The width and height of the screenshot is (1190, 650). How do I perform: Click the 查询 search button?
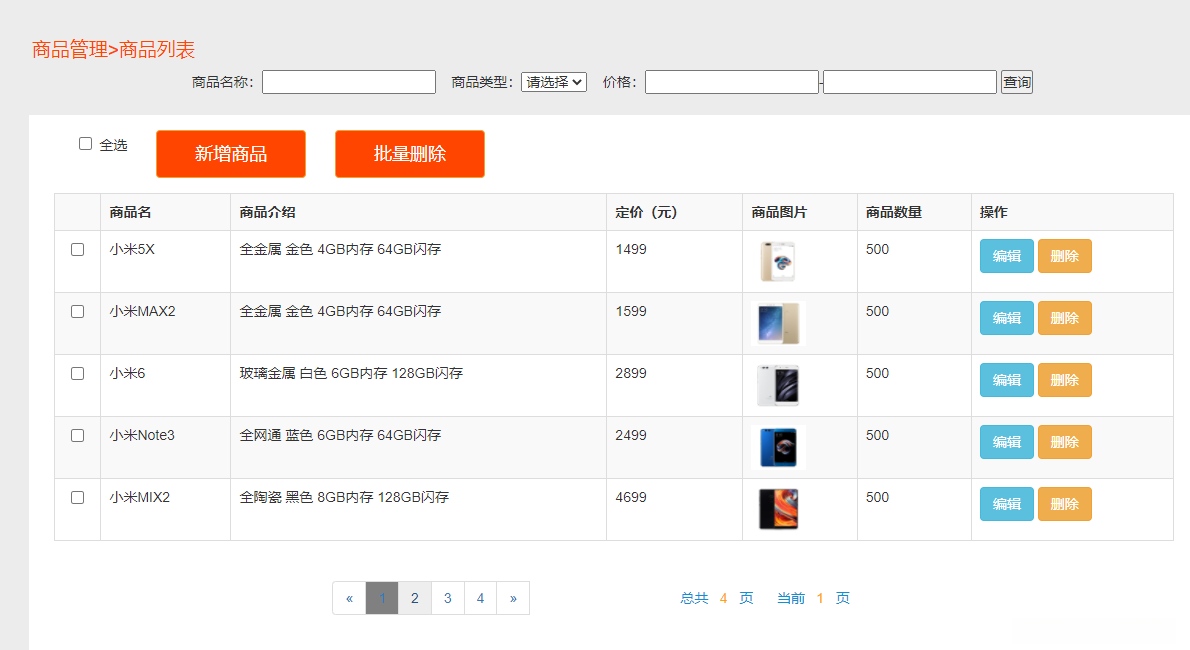pos(1017,82)
